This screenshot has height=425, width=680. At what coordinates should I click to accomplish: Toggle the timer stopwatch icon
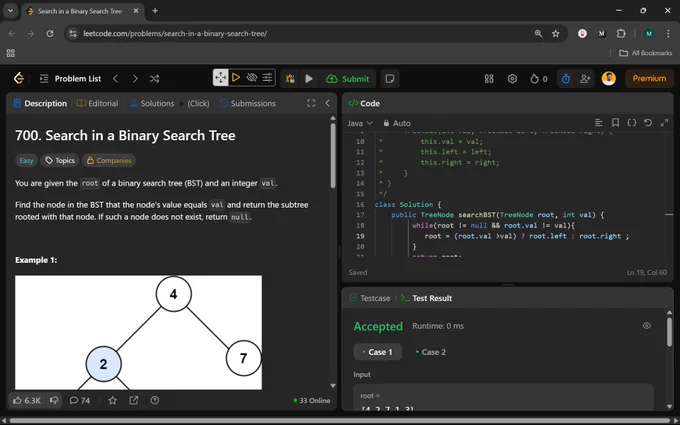[566, 78]
